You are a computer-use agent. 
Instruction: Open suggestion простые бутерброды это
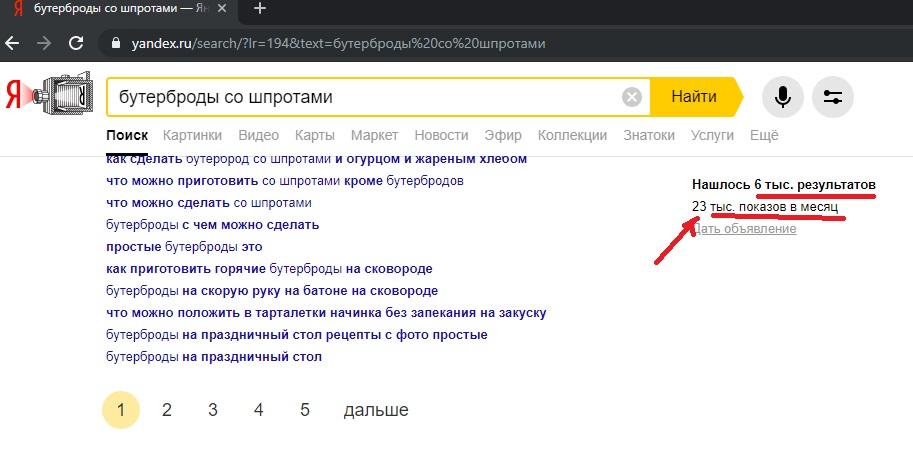coord(184,247)
